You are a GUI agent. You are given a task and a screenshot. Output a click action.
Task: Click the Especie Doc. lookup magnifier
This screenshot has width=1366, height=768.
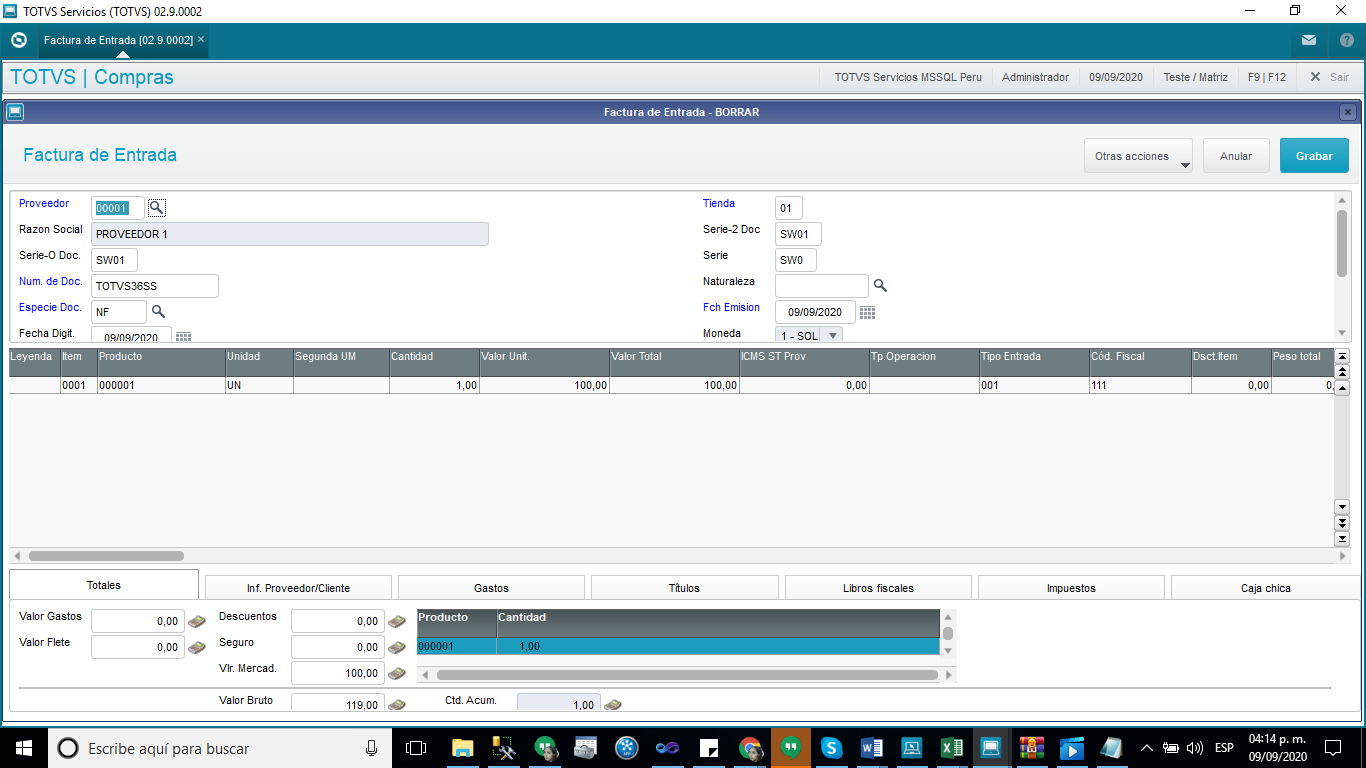[158, 312]
